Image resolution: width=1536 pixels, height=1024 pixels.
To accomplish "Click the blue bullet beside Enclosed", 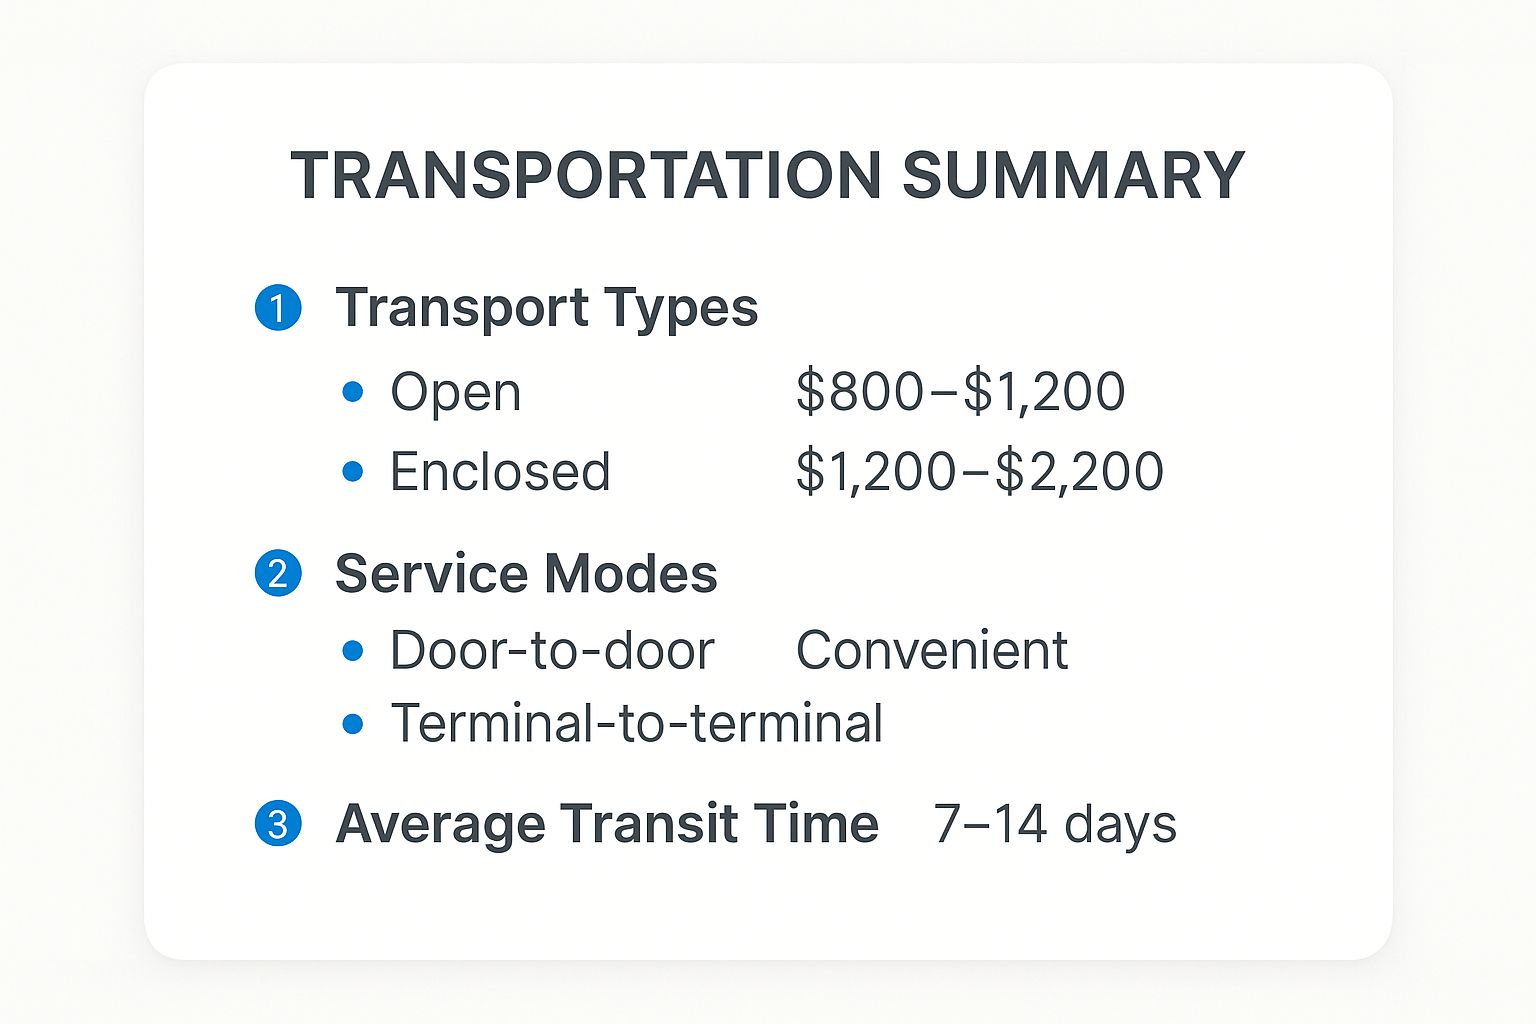I will point(352,472).
